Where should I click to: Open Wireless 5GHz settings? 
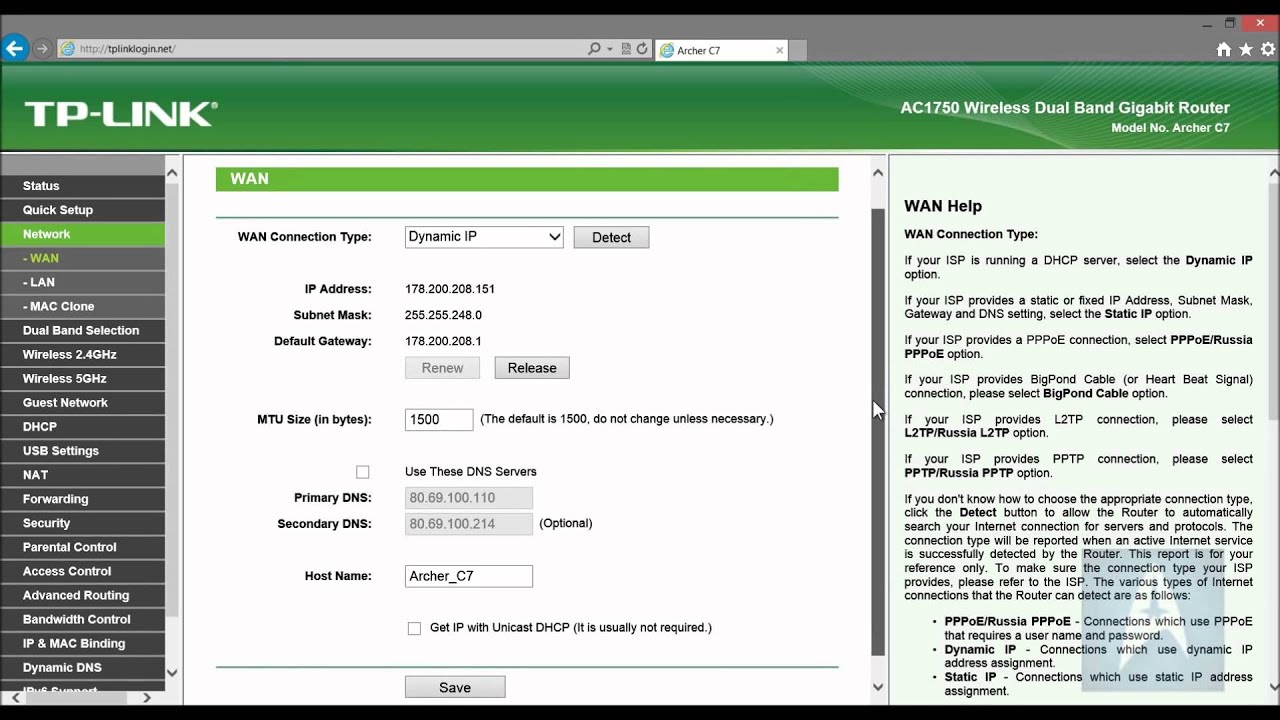82,378
